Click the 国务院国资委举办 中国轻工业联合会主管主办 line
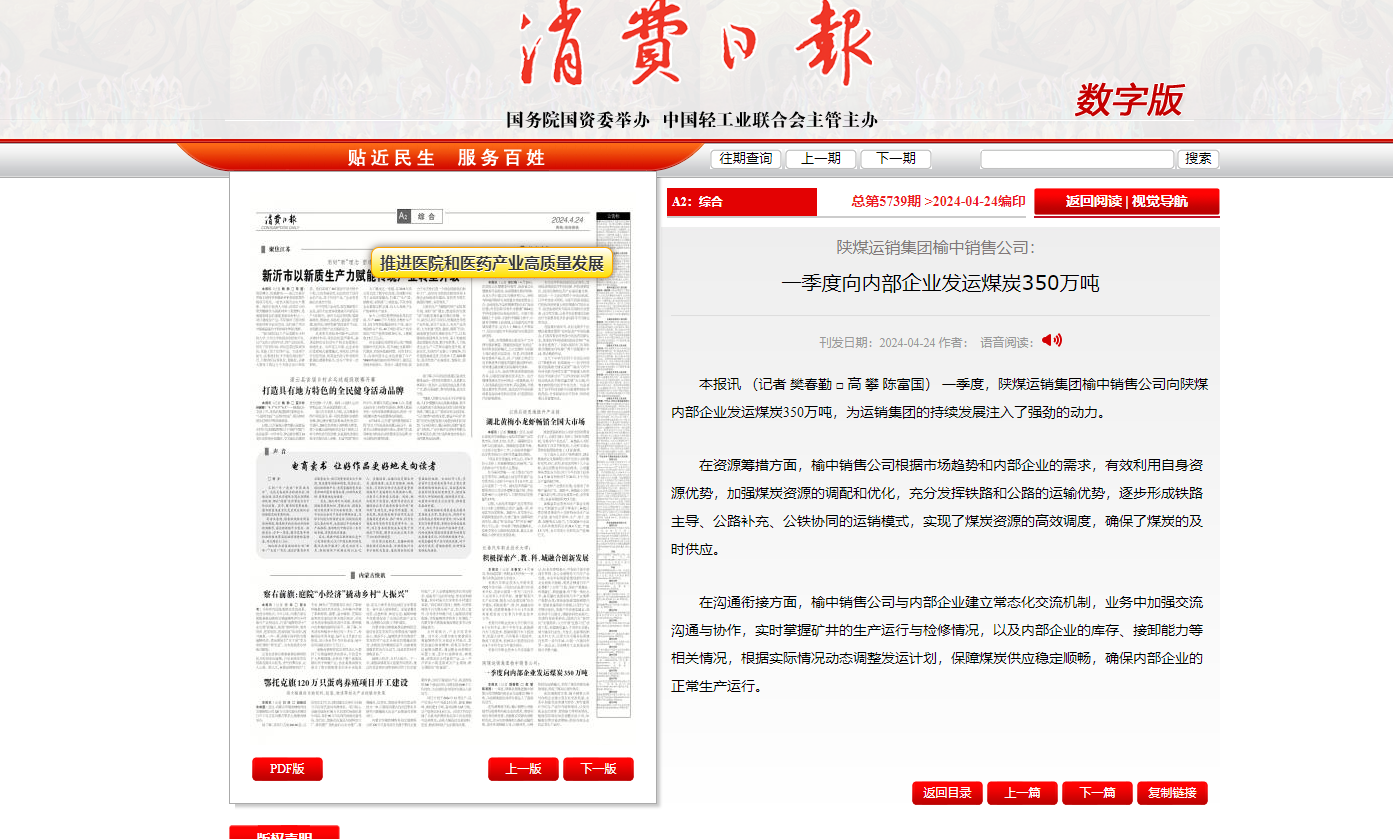Image resolution: width=1393 pixels, height=839 pixels. pos(692,120)
